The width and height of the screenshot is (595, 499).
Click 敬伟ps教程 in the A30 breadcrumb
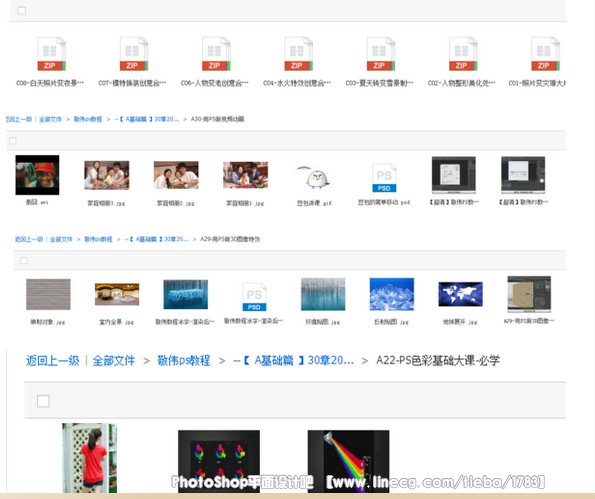[x=88, y=119]
